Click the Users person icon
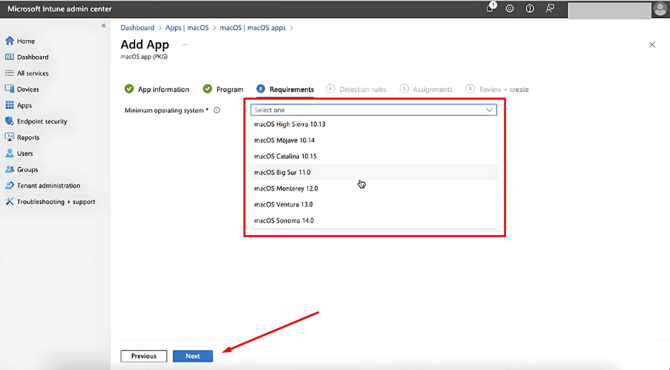The height and width of the screenshot is (370, 670). 9,153
